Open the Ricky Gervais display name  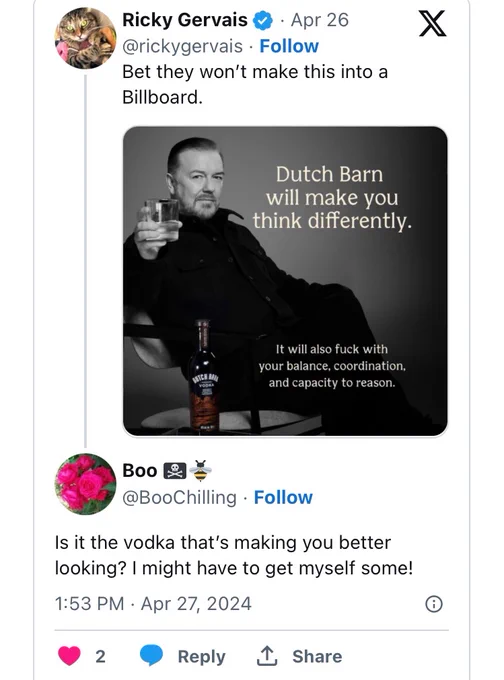pos(185,20)
